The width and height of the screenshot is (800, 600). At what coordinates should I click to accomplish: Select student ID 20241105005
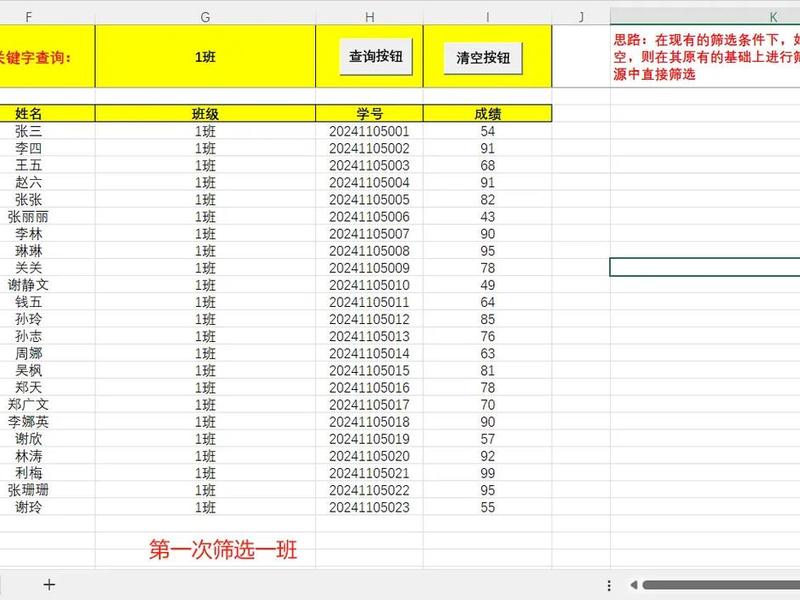tap(369, 199)
